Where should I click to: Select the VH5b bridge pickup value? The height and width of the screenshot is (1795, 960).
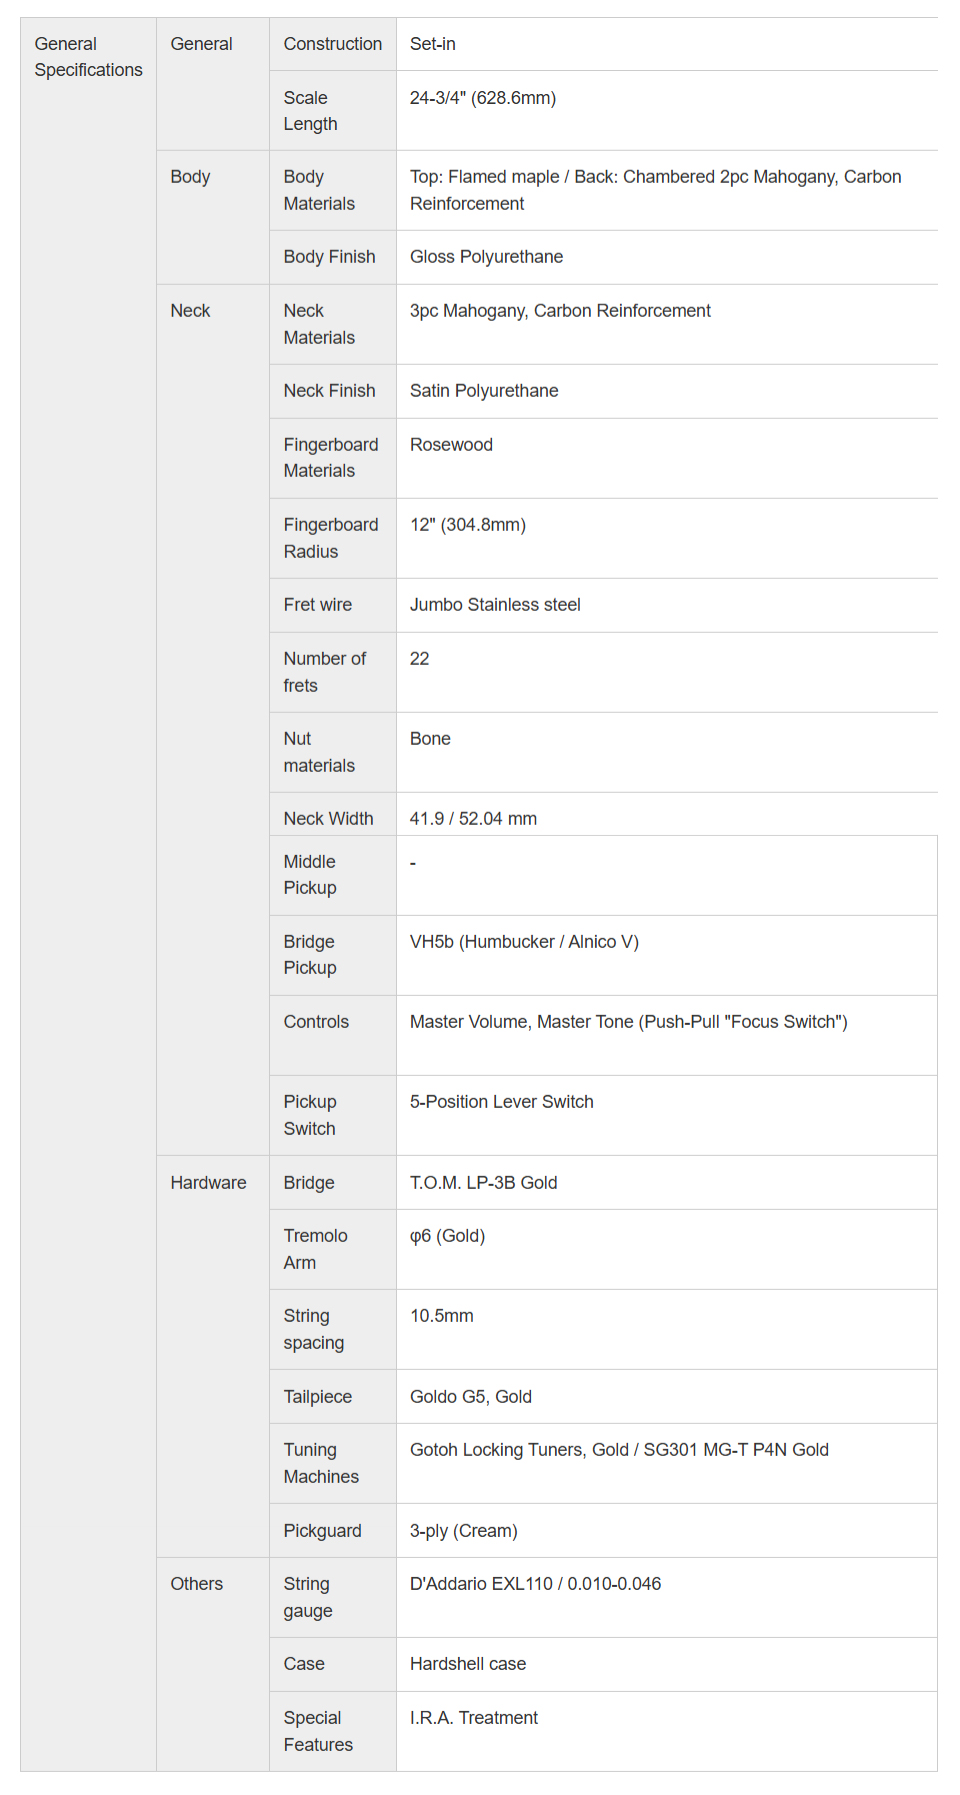(524, 942)
